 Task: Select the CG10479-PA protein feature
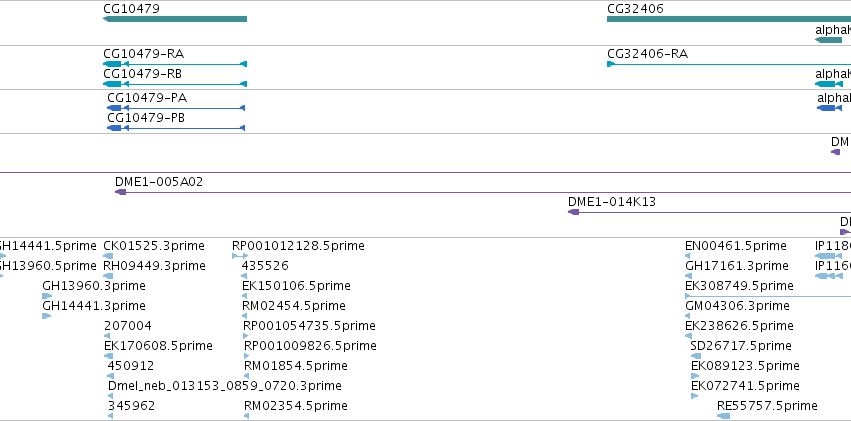coord(176,108)
